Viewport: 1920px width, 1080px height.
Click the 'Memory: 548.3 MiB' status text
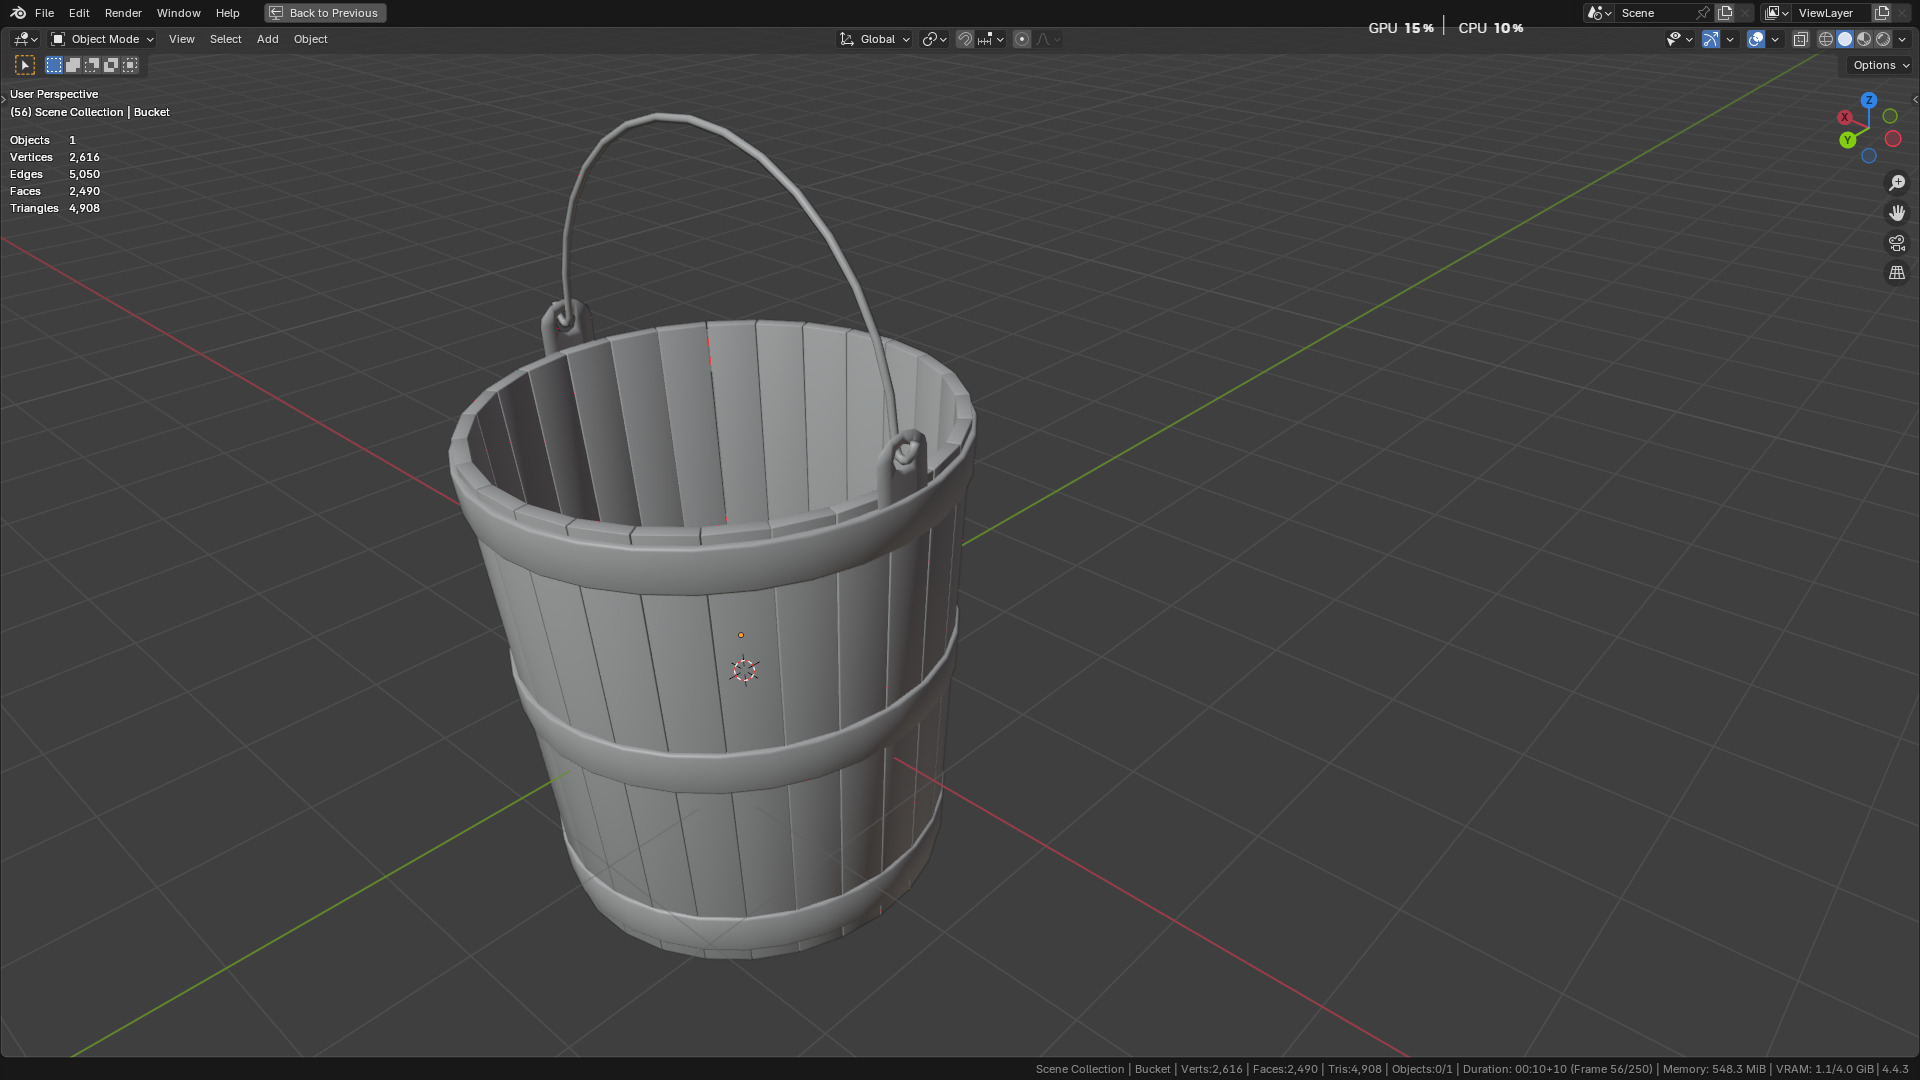pyautogui.click(x=1714, y=1069)
